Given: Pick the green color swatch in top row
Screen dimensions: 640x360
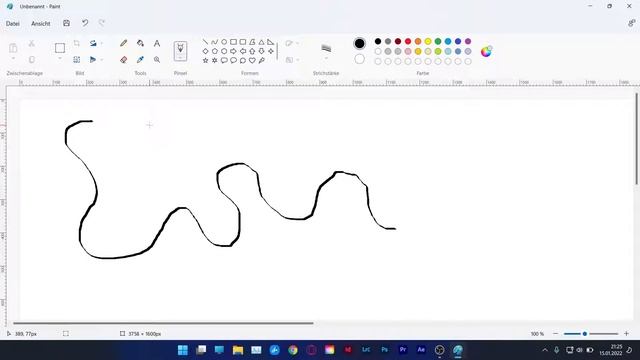Looking at the screenshot, I should pos(438,41).
